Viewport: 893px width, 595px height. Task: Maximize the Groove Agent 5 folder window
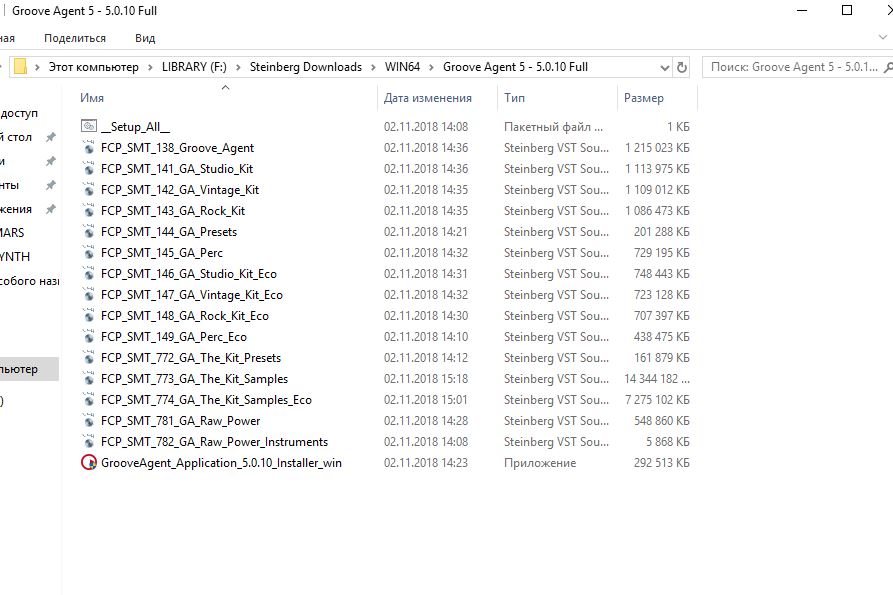point(847,10)
